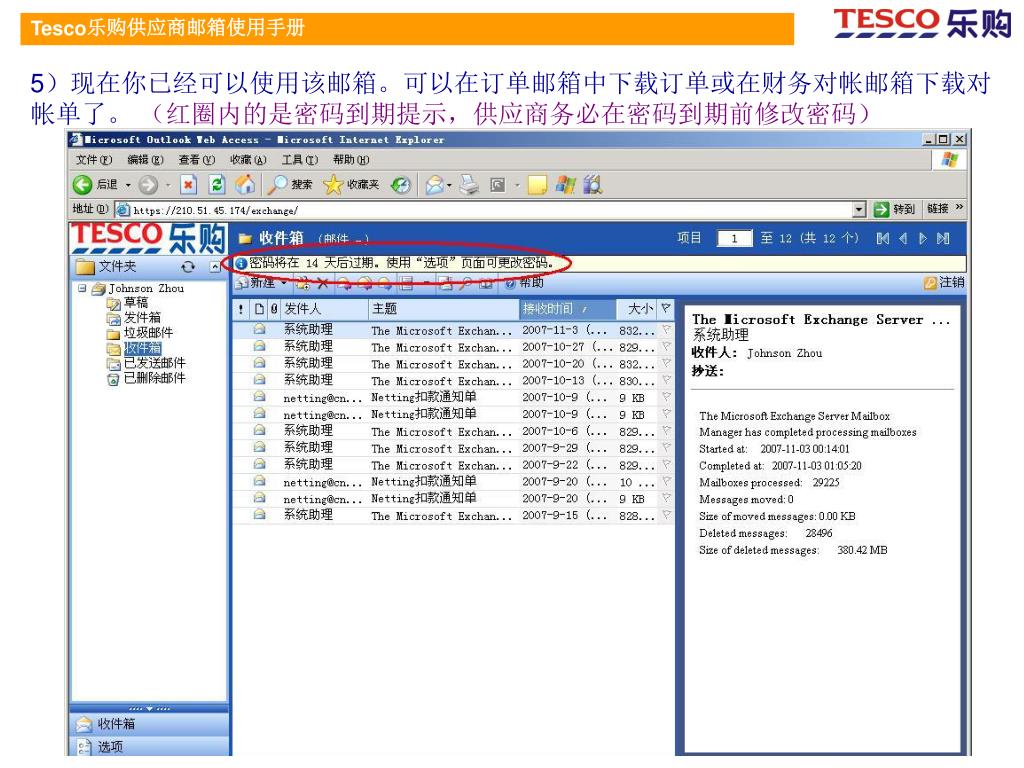Collapse the Johnson Zhou mailbox tree
This screenshot has width=1024, height=768.
82,288
